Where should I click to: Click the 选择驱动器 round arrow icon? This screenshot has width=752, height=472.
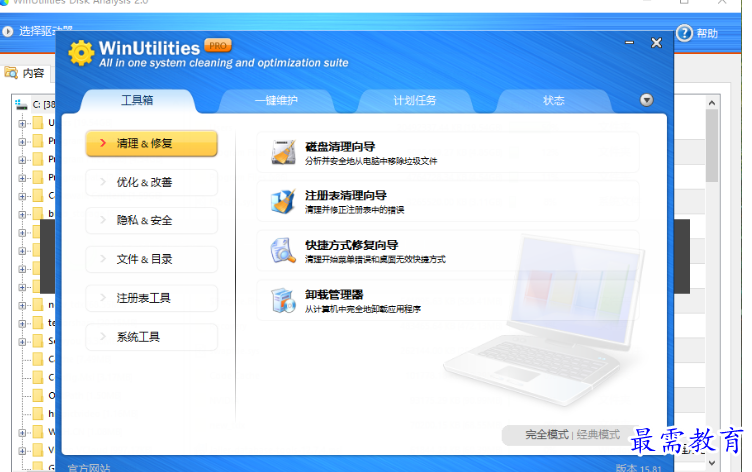7,32
